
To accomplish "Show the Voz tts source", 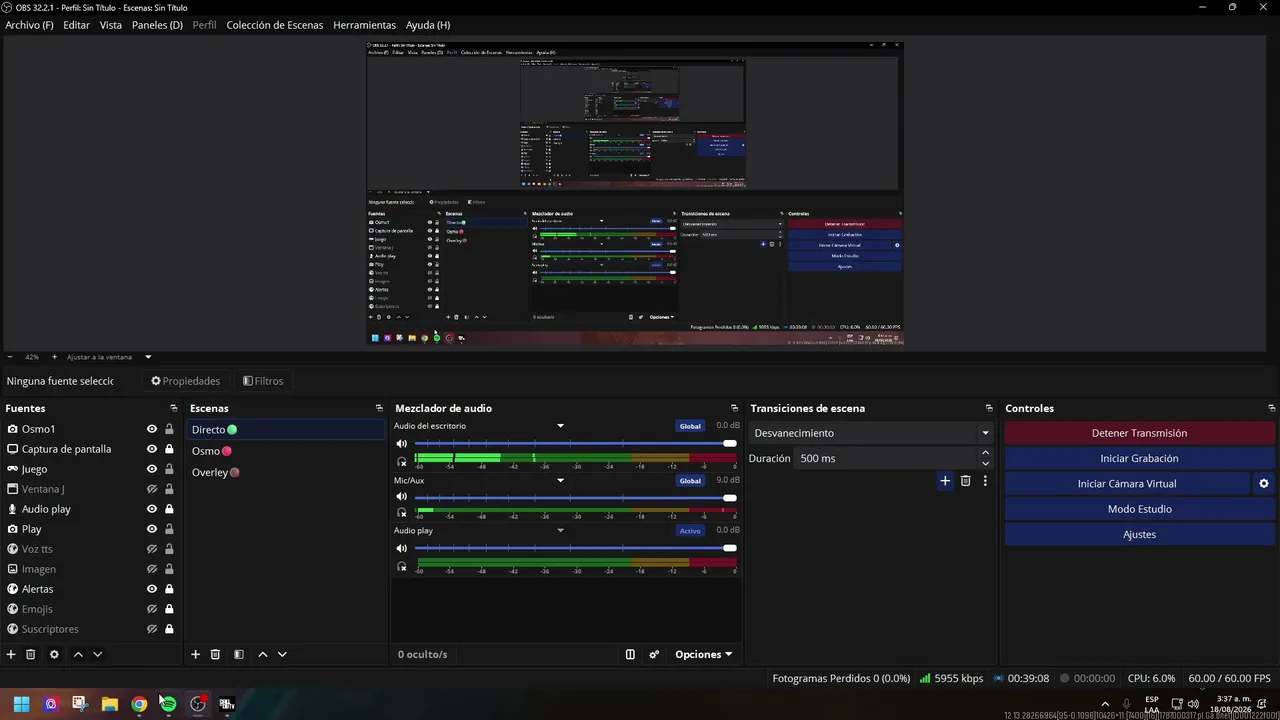I will 152,549.
